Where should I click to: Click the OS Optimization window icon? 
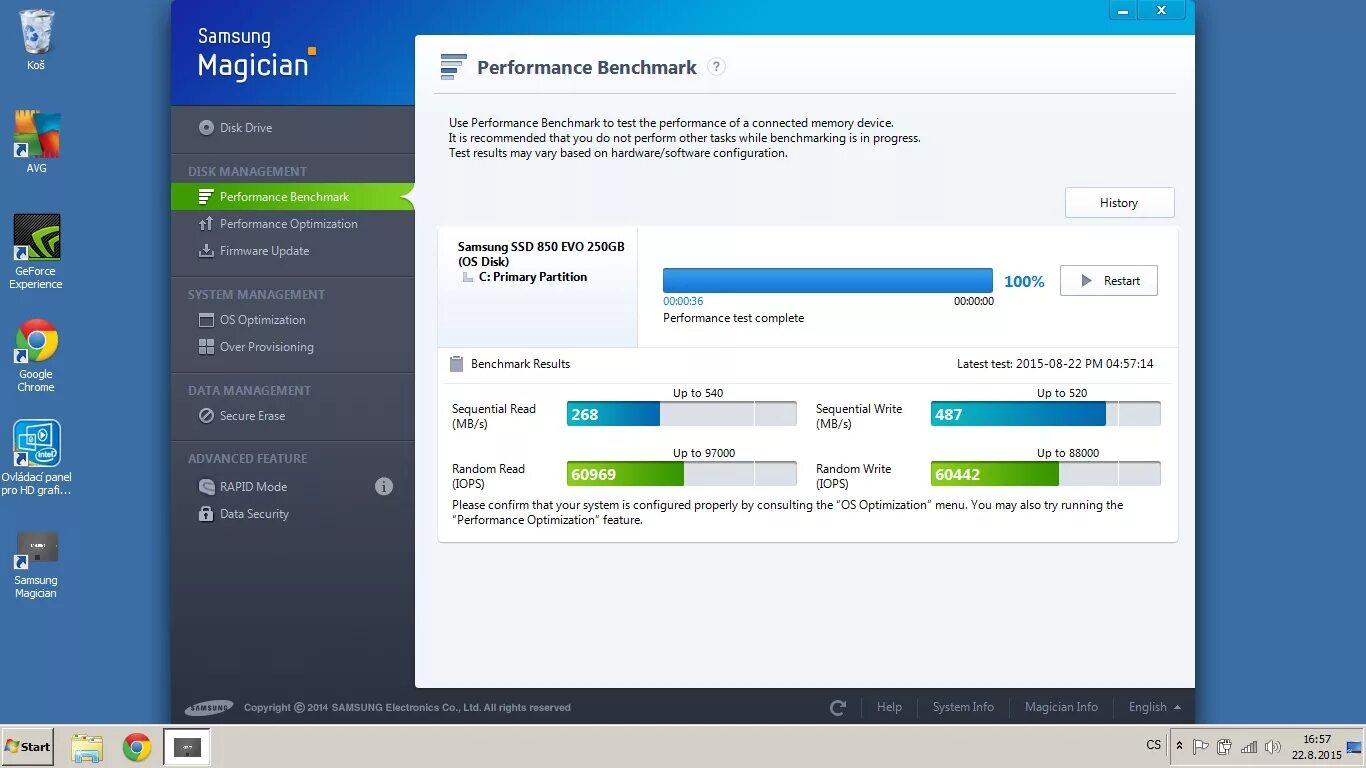(x=206, y=320)
